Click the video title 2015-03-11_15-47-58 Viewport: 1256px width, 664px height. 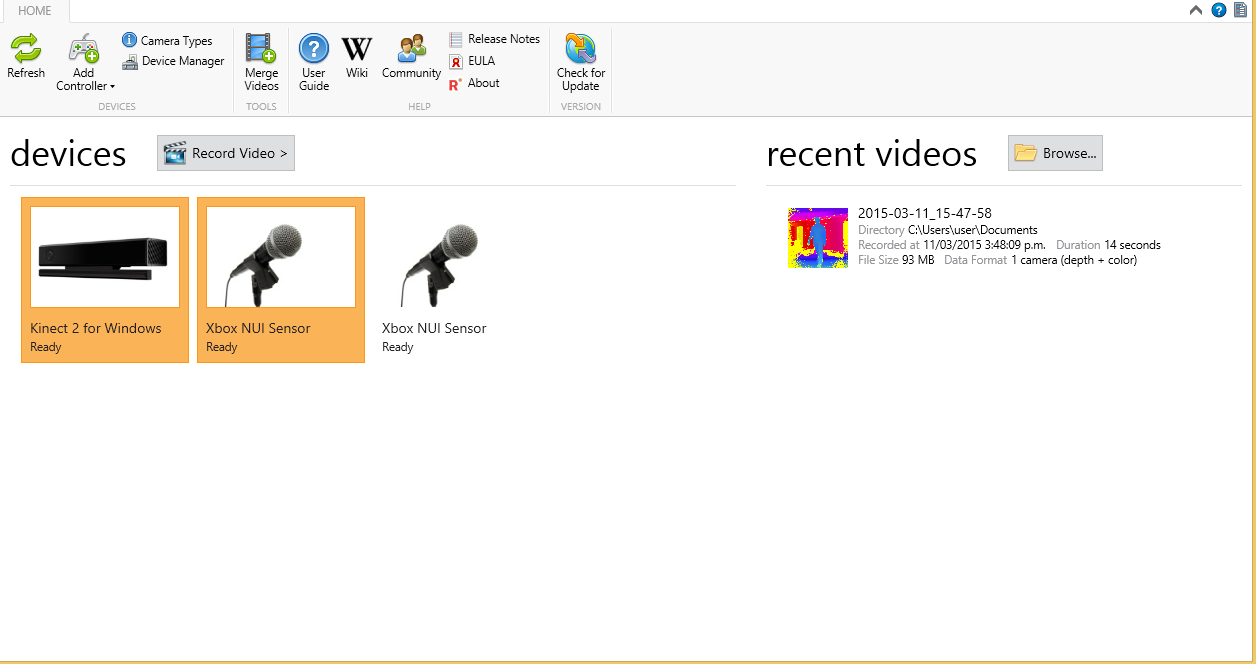click(x=925, y=213)
